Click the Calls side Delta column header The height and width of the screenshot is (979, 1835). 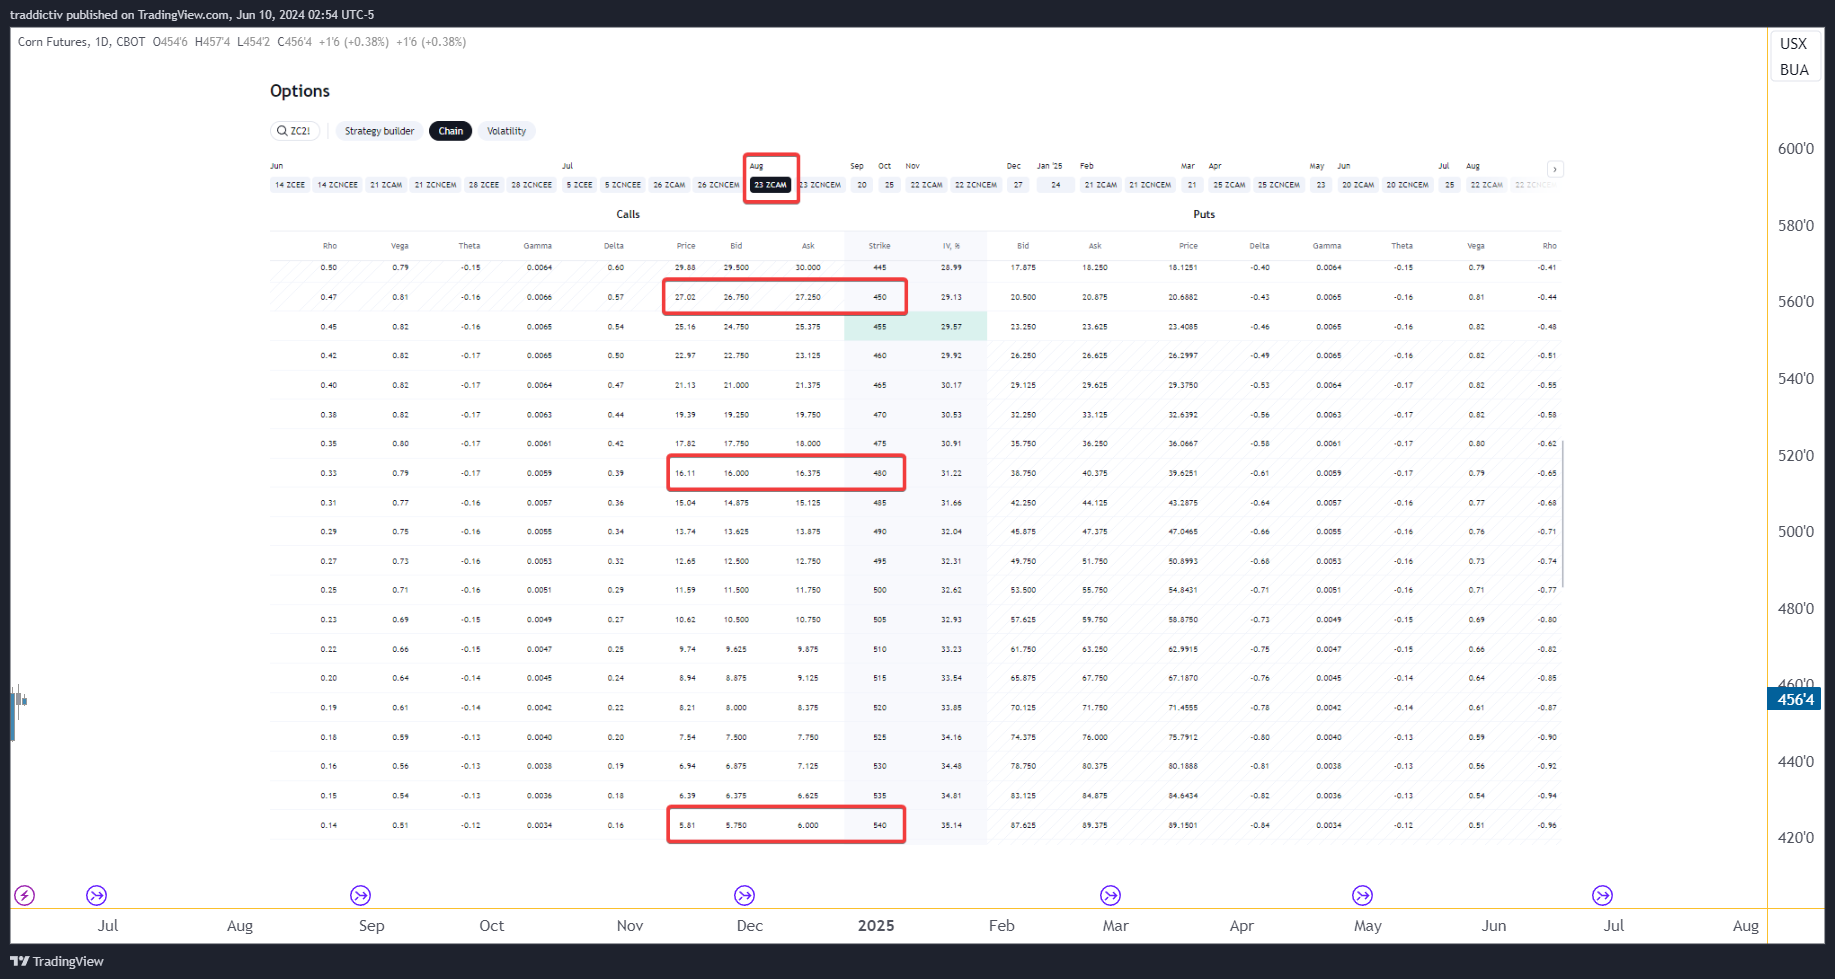(x=614, y=246)
